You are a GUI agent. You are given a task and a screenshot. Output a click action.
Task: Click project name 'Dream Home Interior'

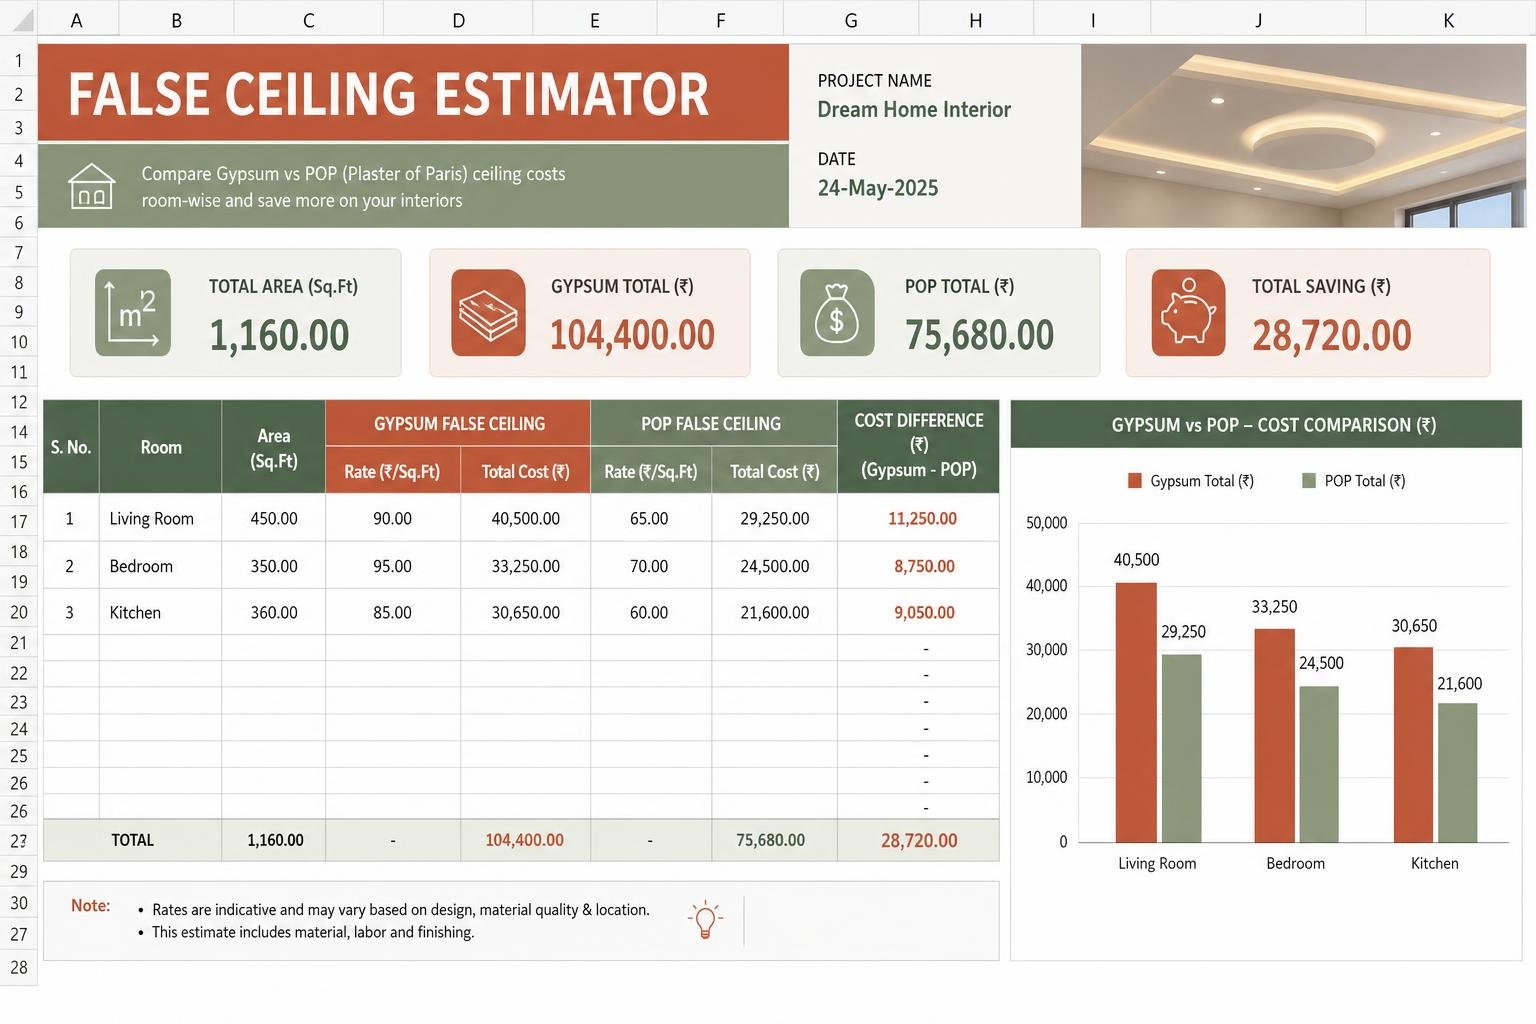[x=914, y=110]
